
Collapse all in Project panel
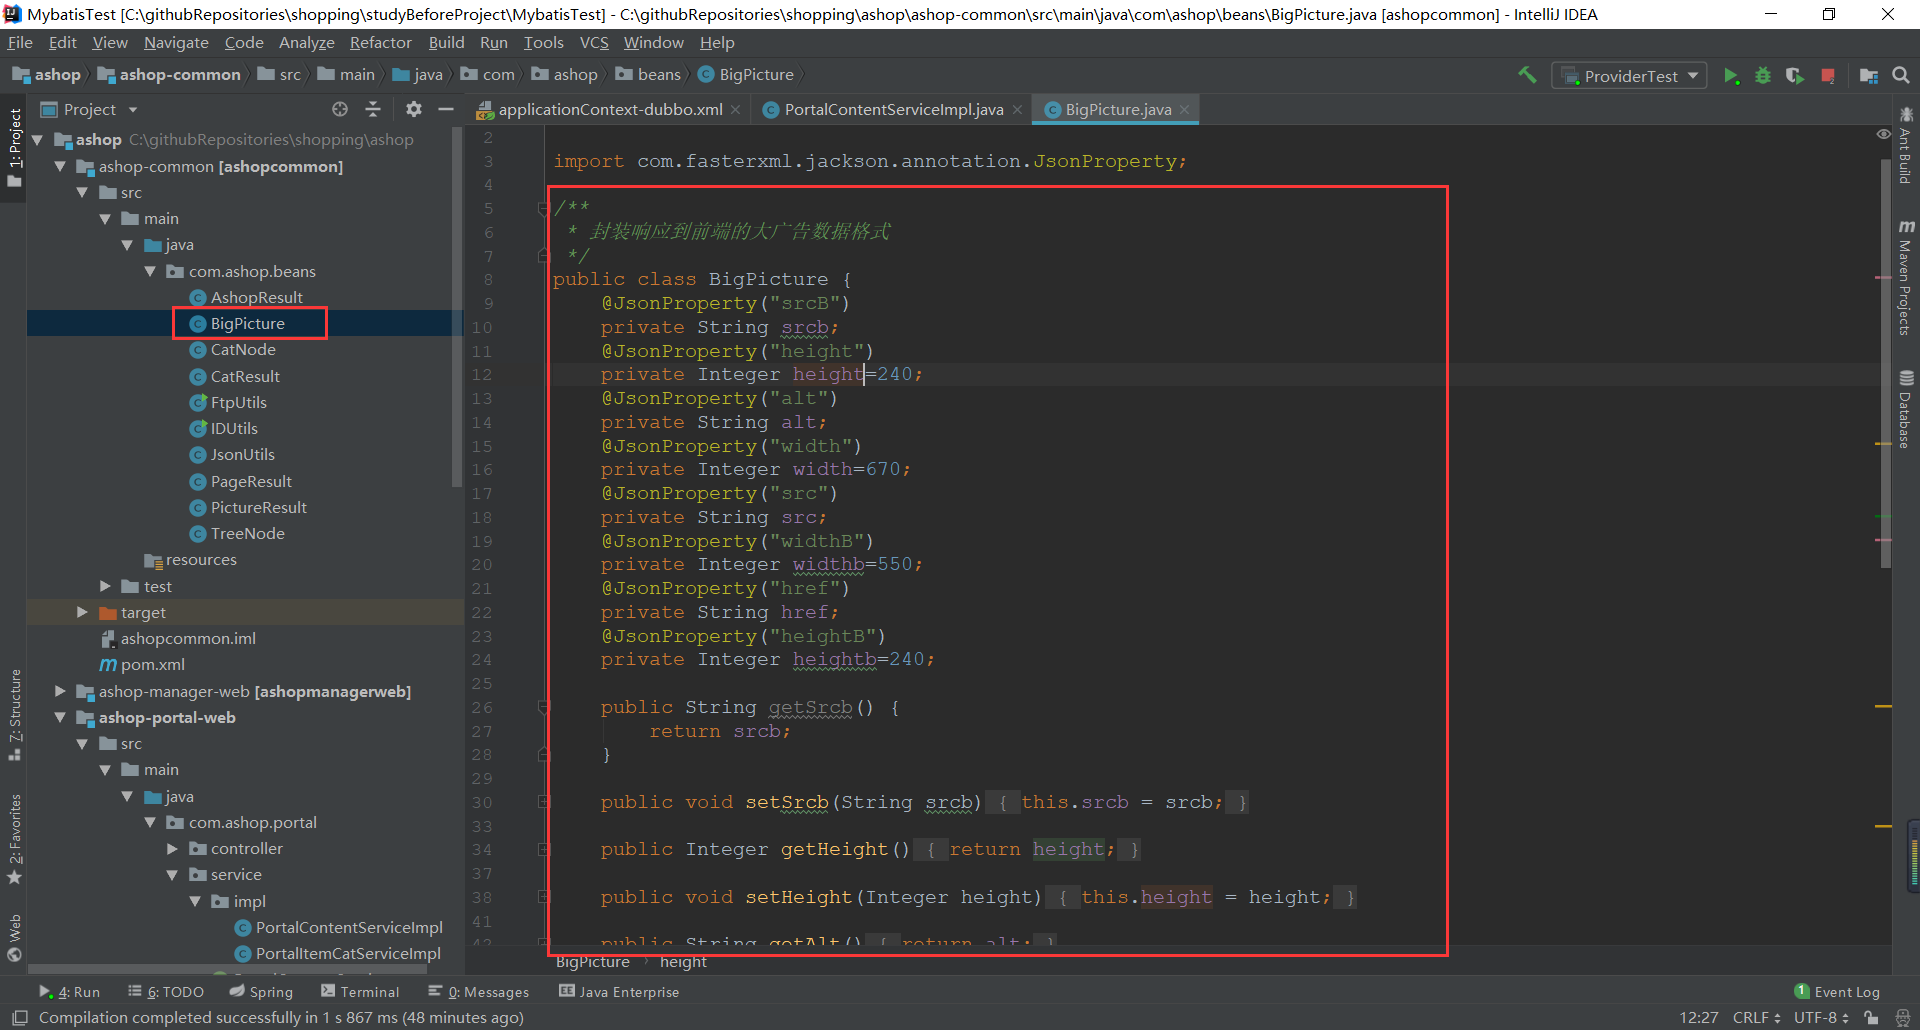373,109
